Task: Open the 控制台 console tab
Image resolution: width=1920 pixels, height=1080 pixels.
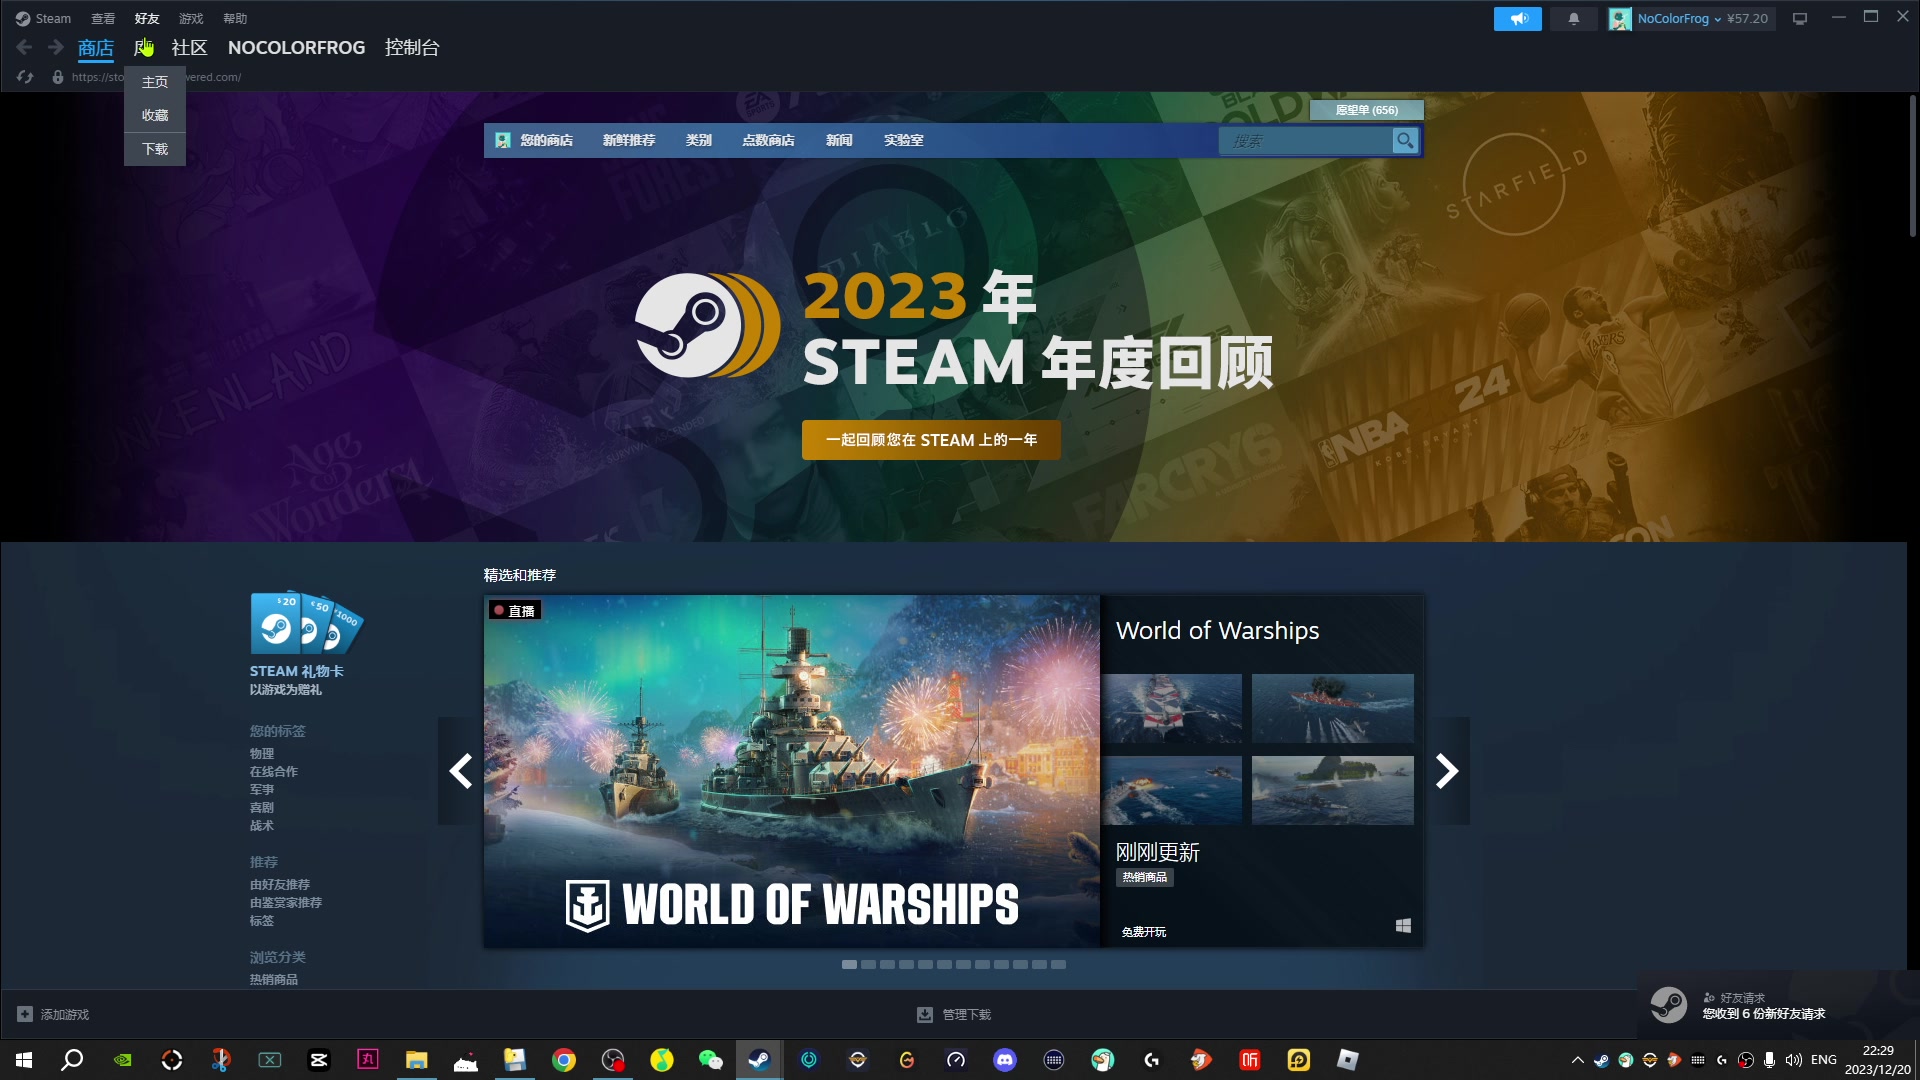Action: tap(412, 47)
